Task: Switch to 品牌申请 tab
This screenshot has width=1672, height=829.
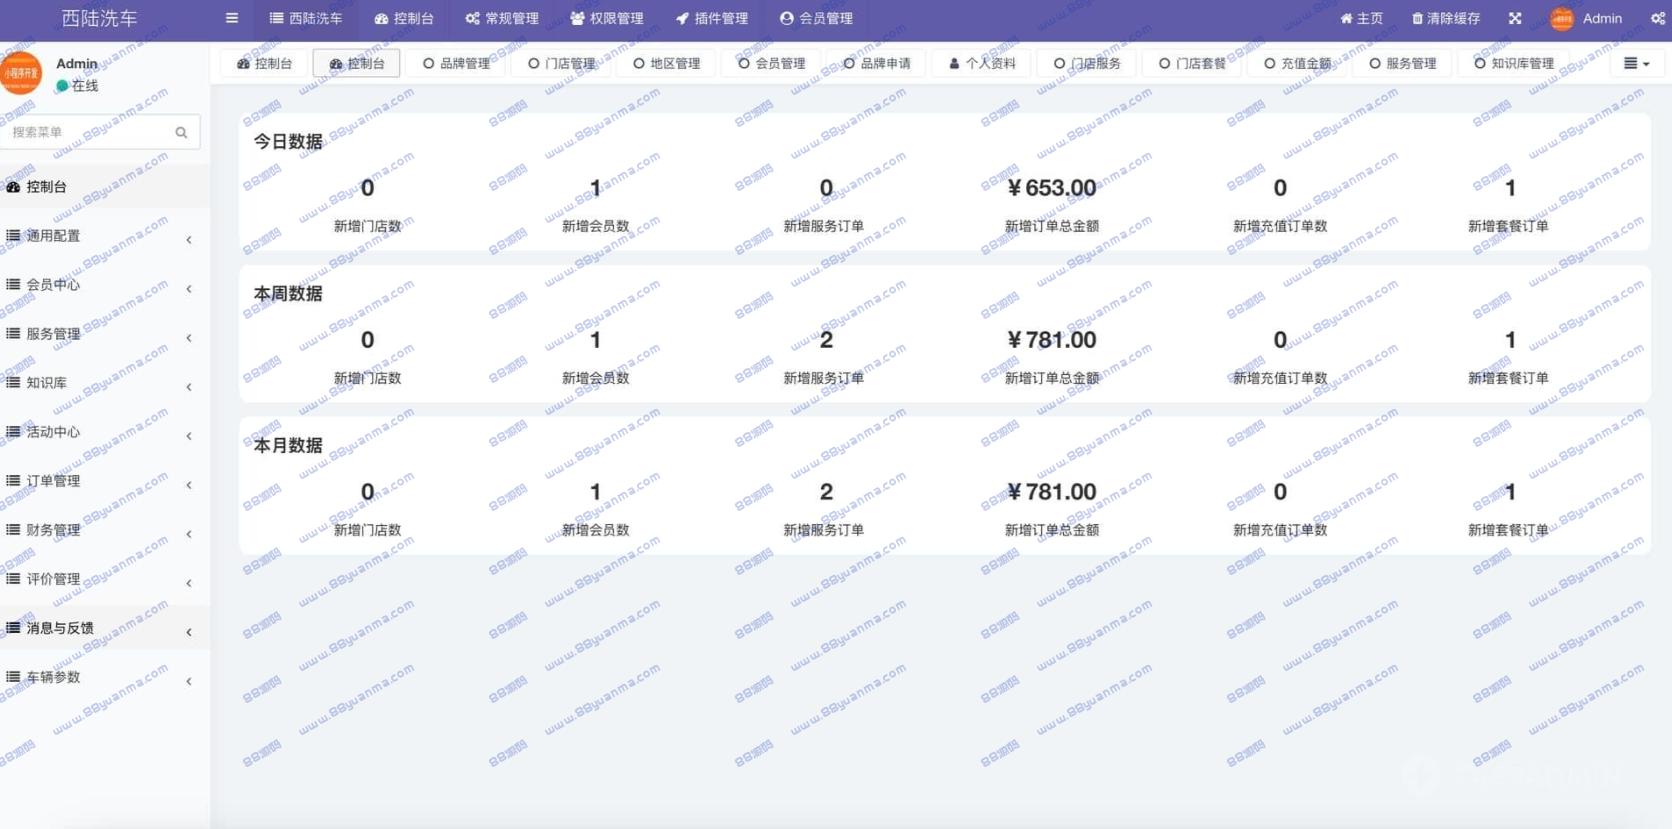Action: click(x=876, y=63)
